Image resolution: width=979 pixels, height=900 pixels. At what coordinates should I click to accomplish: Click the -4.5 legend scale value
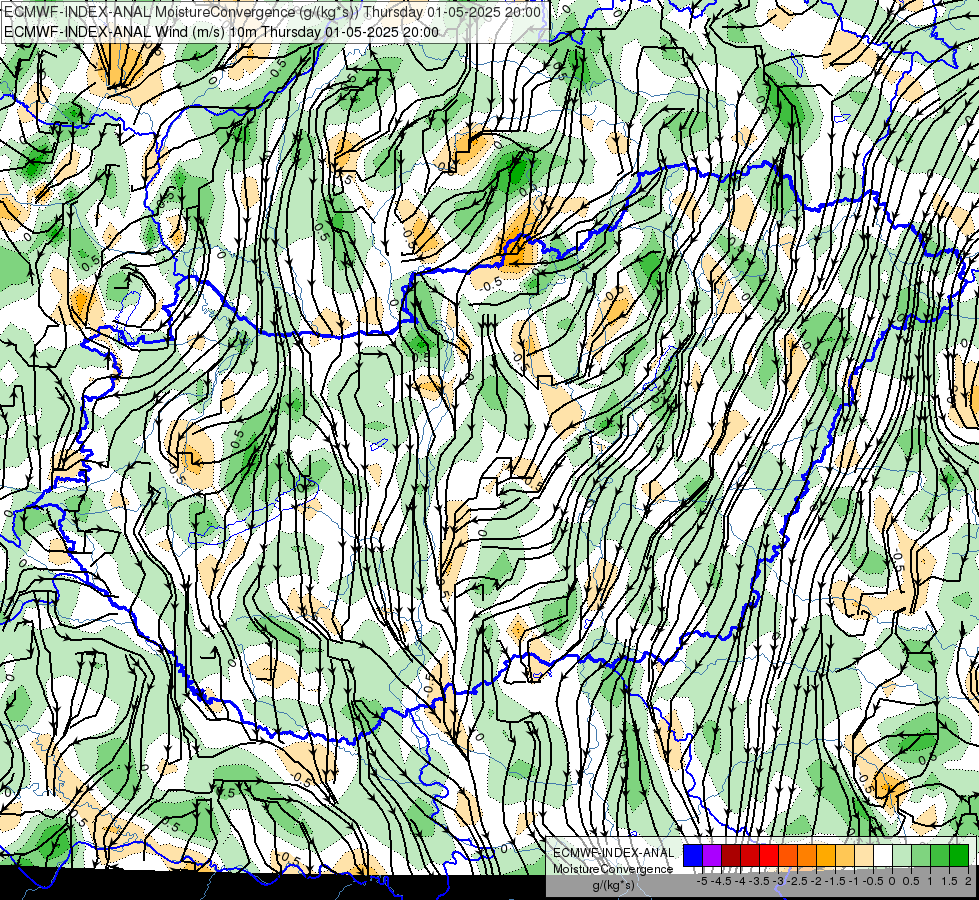721,881
